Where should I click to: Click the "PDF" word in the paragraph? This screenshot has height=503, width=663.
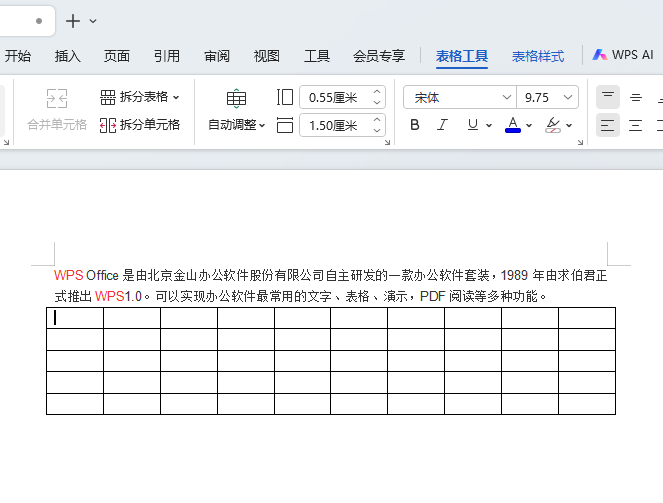(x=433, y=296)
